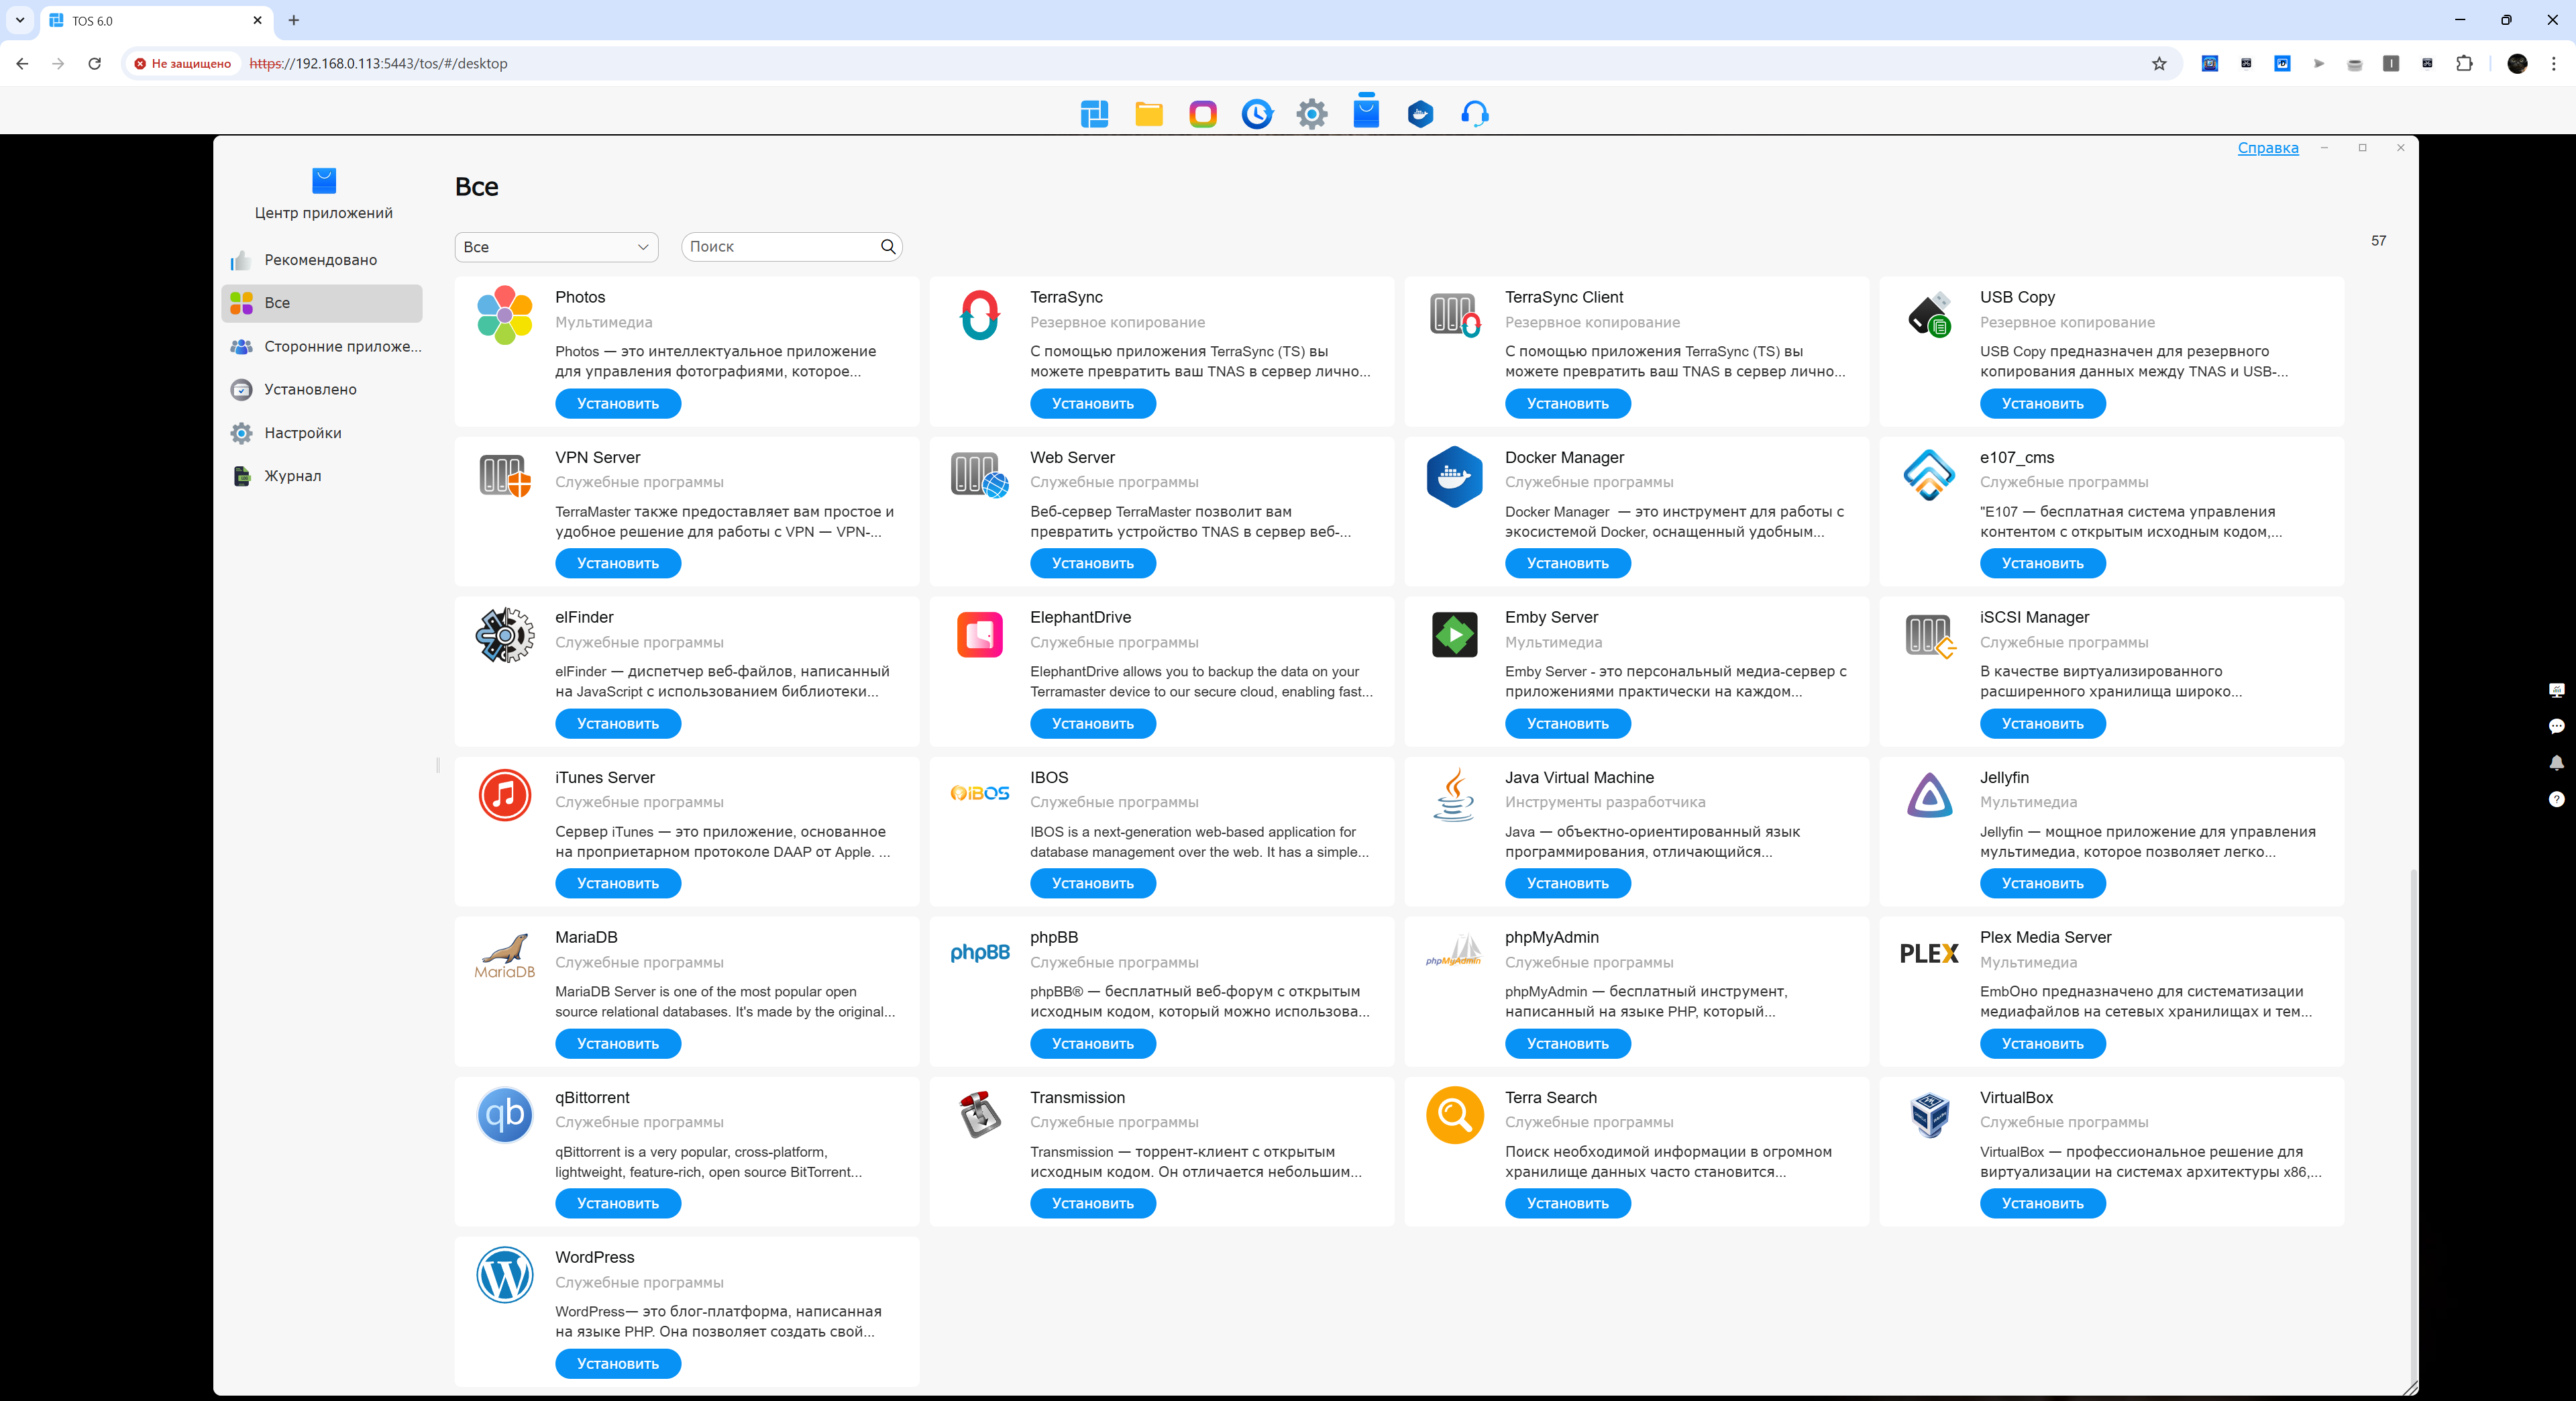Click the VirtualBox cube icon
Screen dimensions: 2576x1401
pos(1929,1114)
